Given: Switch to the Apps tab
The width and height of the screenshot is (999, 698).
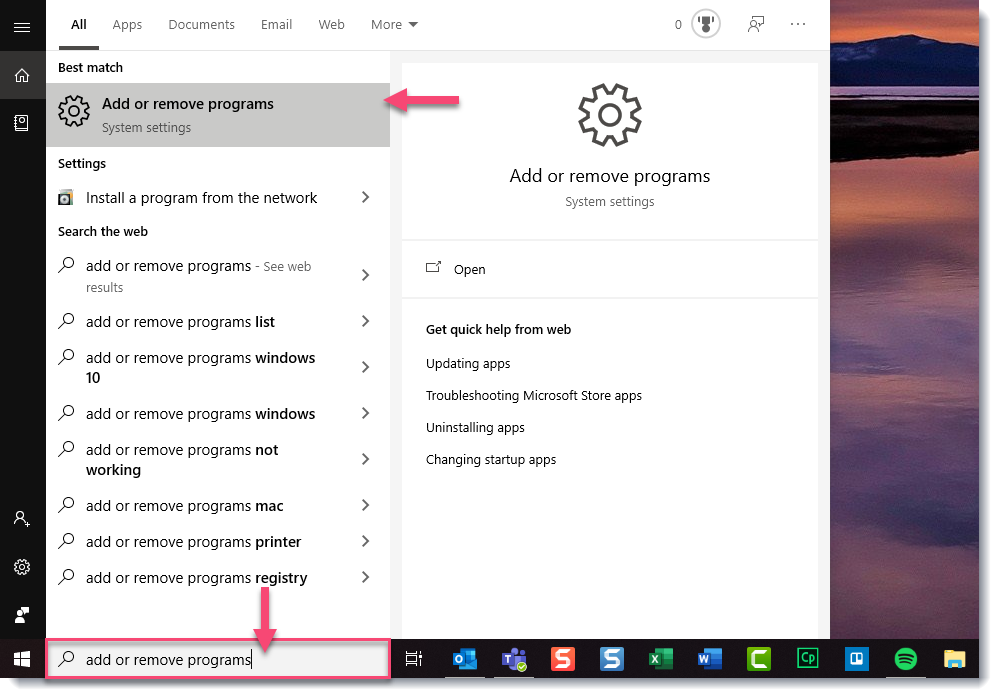Looking at the screenshot, I should pos(127,25).
